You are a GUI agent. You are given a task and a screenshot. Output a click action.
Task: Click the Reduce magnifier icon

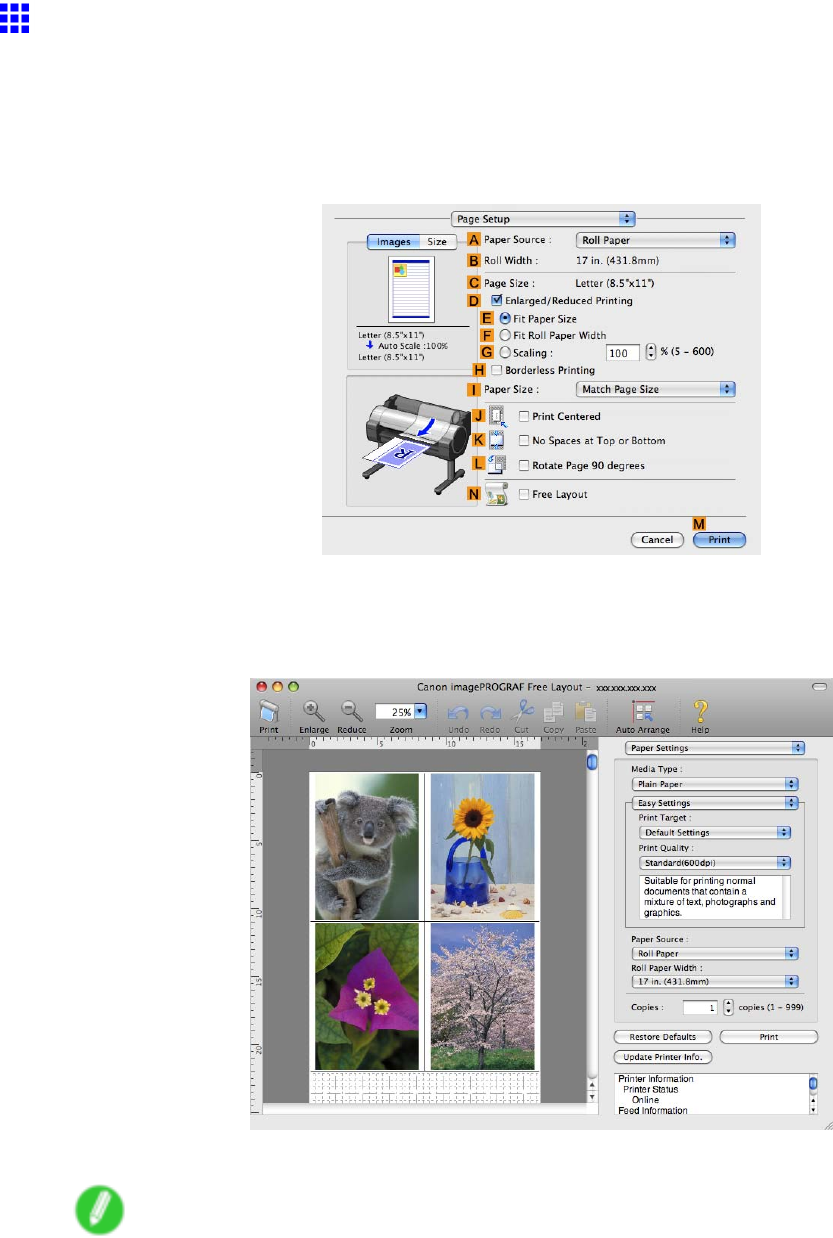coord(352,712)
